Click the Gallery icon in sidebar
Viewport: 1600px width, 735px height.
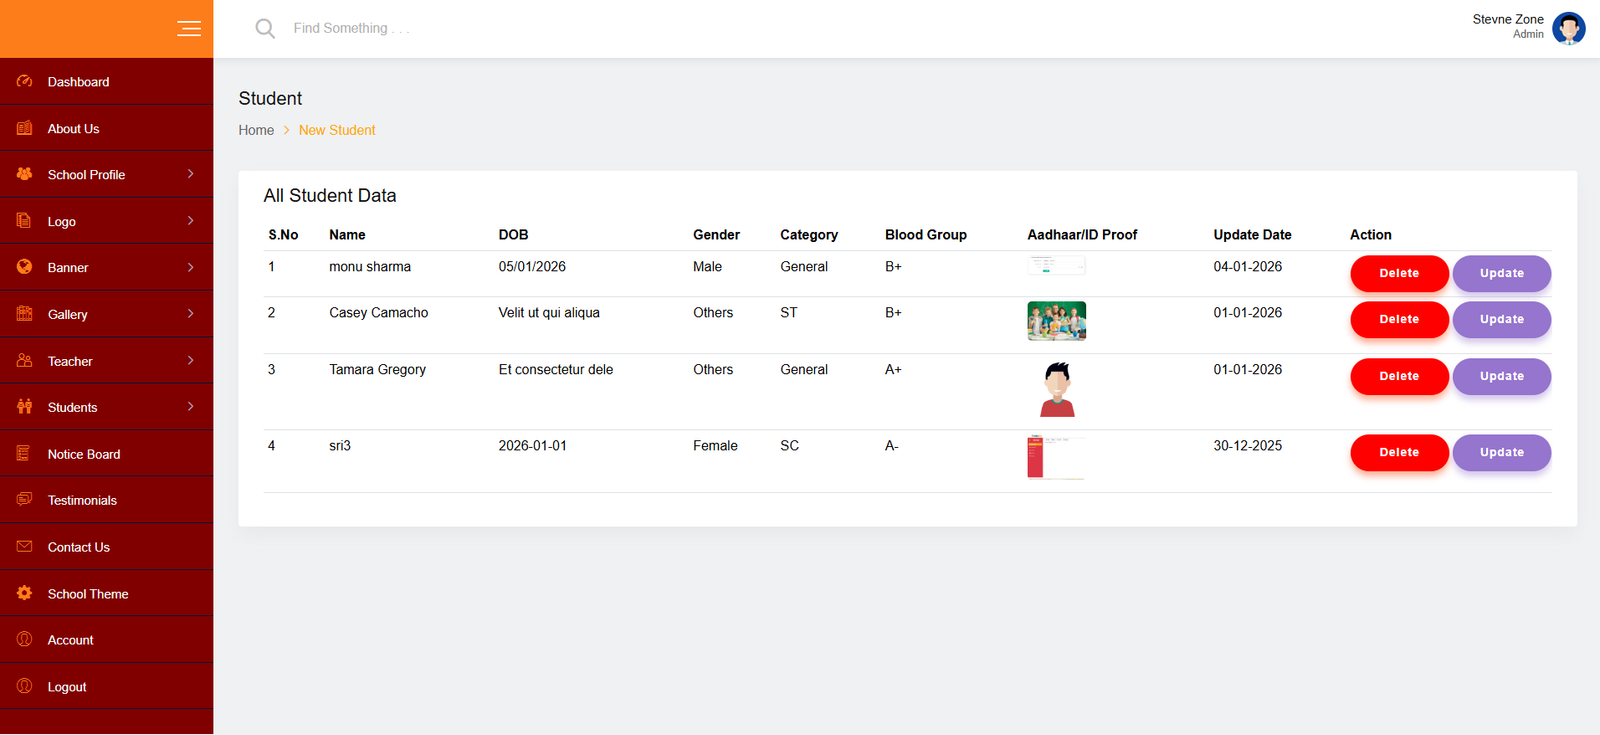[x=25, y=314]
